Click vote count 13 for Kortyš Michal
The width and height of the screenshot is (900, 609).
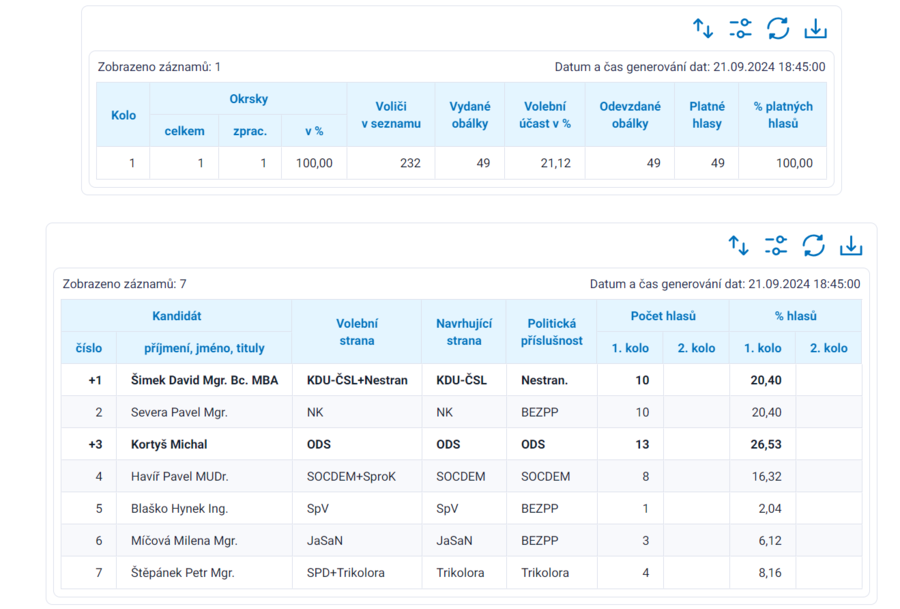(x=642, y=444)
